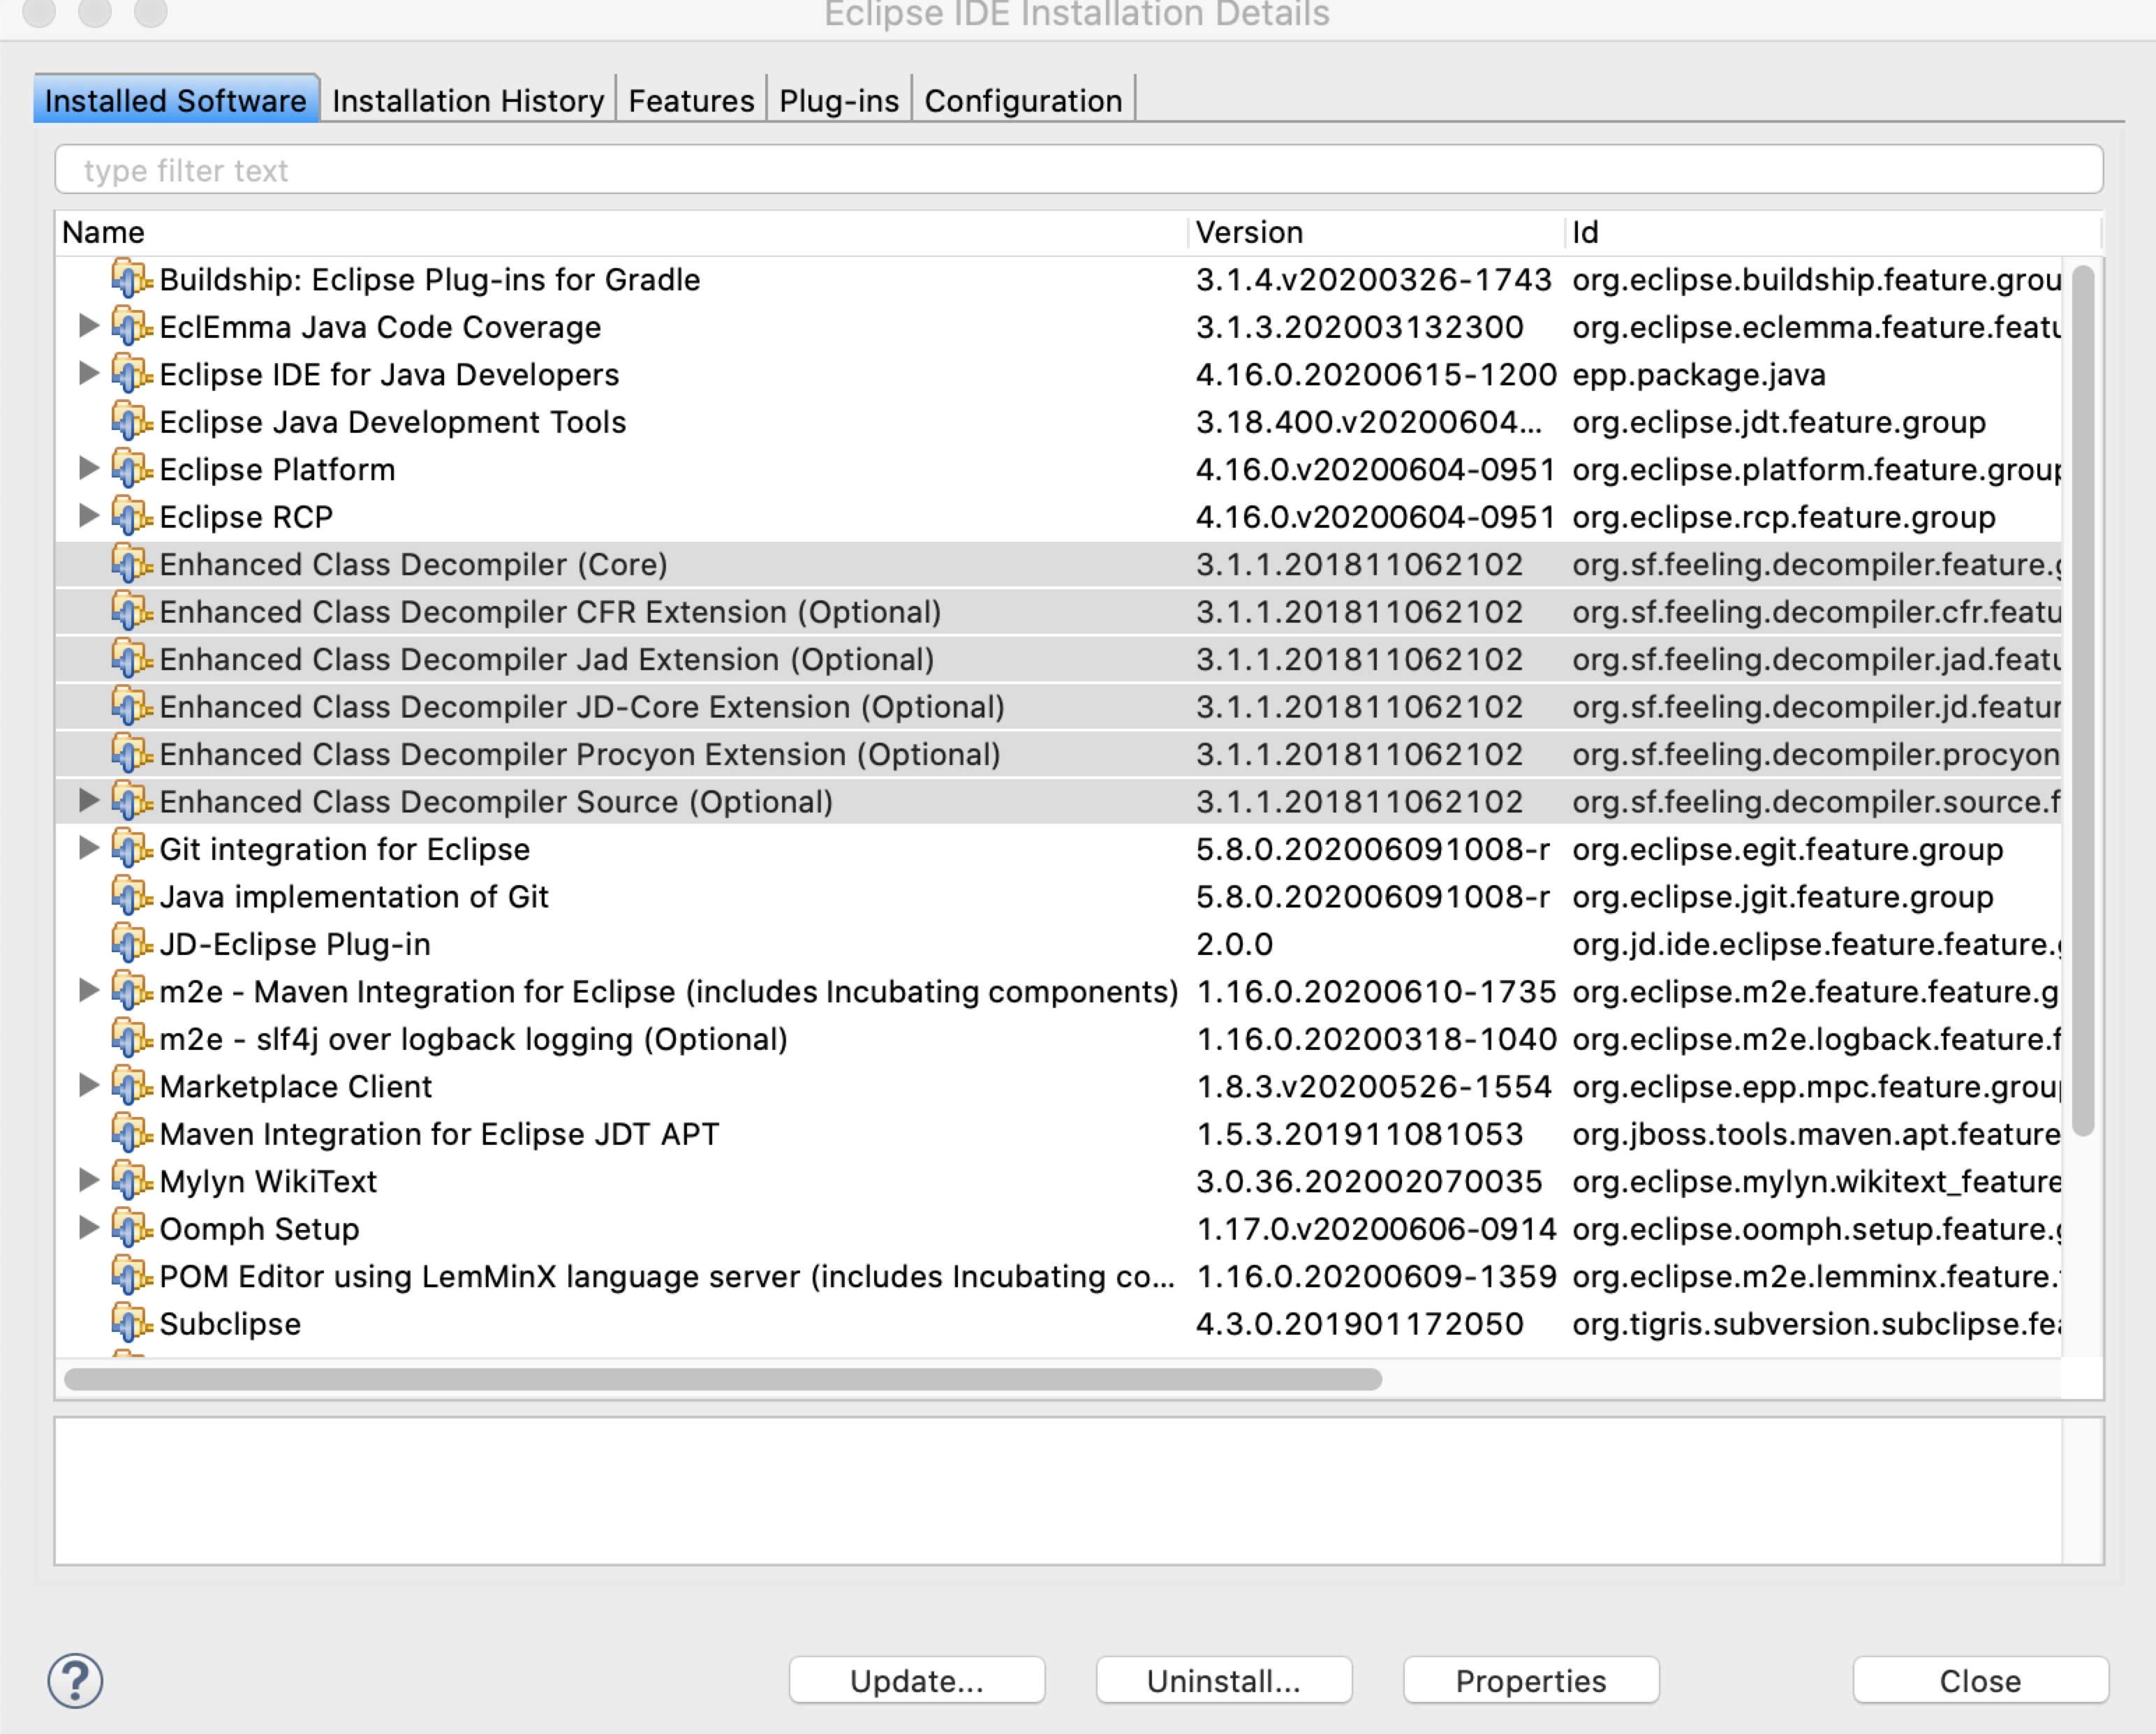Expand the Eclipse RCP node

(89, 515)
